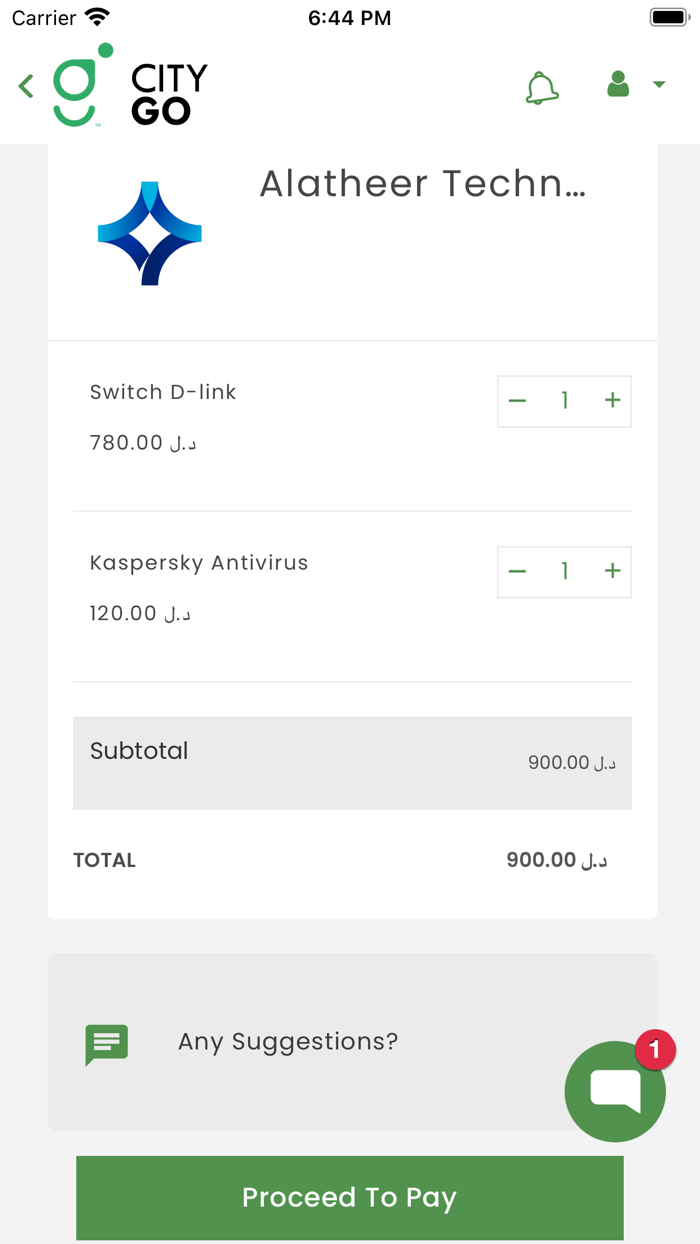Select the Kaspersky Antivirus item name
This screenshot has height=1244, width=700.
point(199,563)
